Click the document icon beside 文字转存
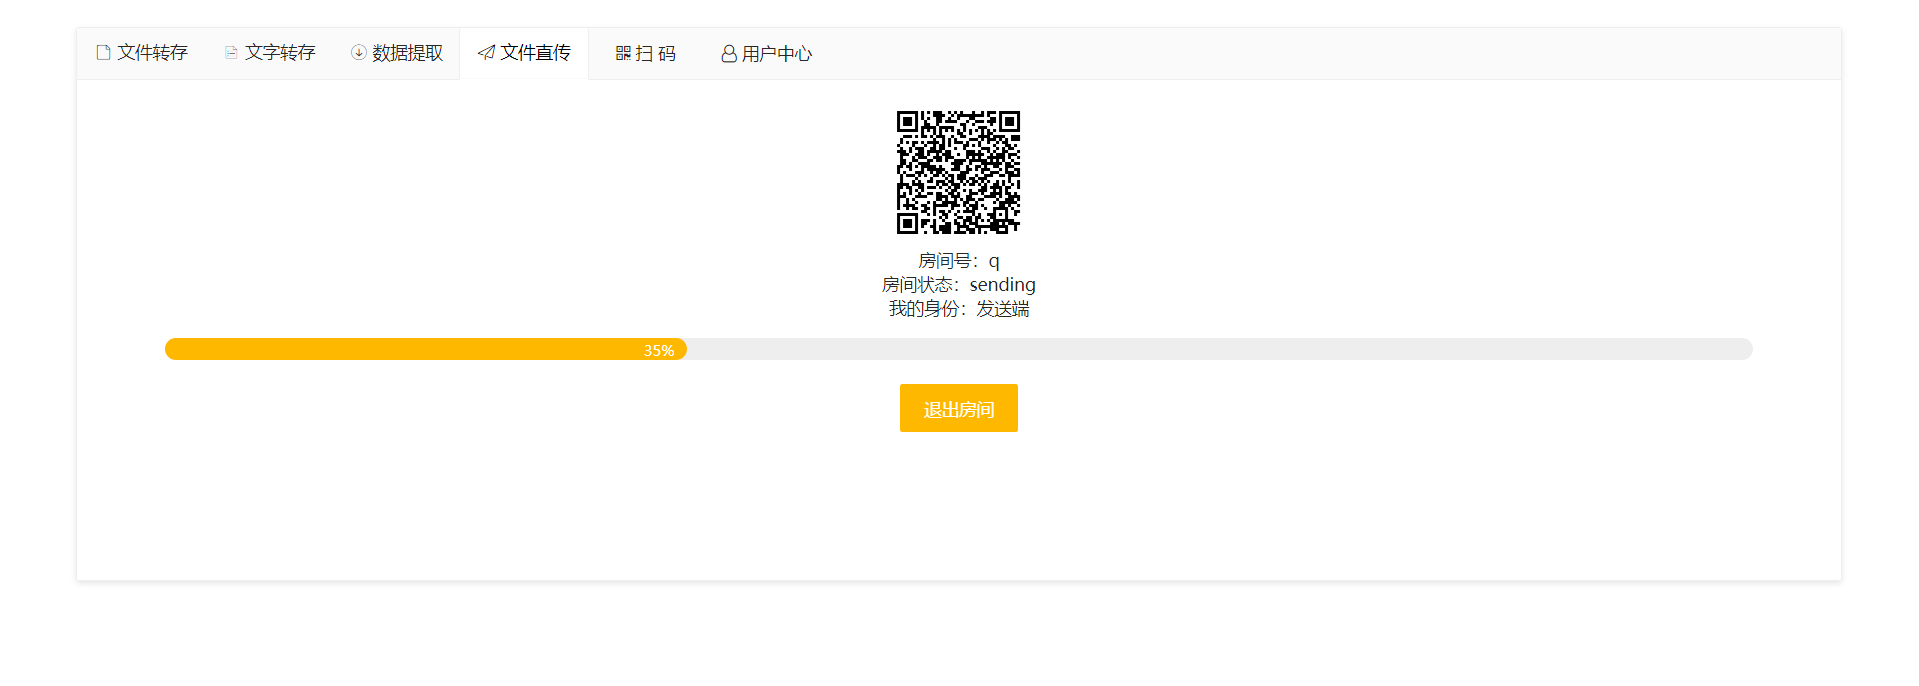 231,53
